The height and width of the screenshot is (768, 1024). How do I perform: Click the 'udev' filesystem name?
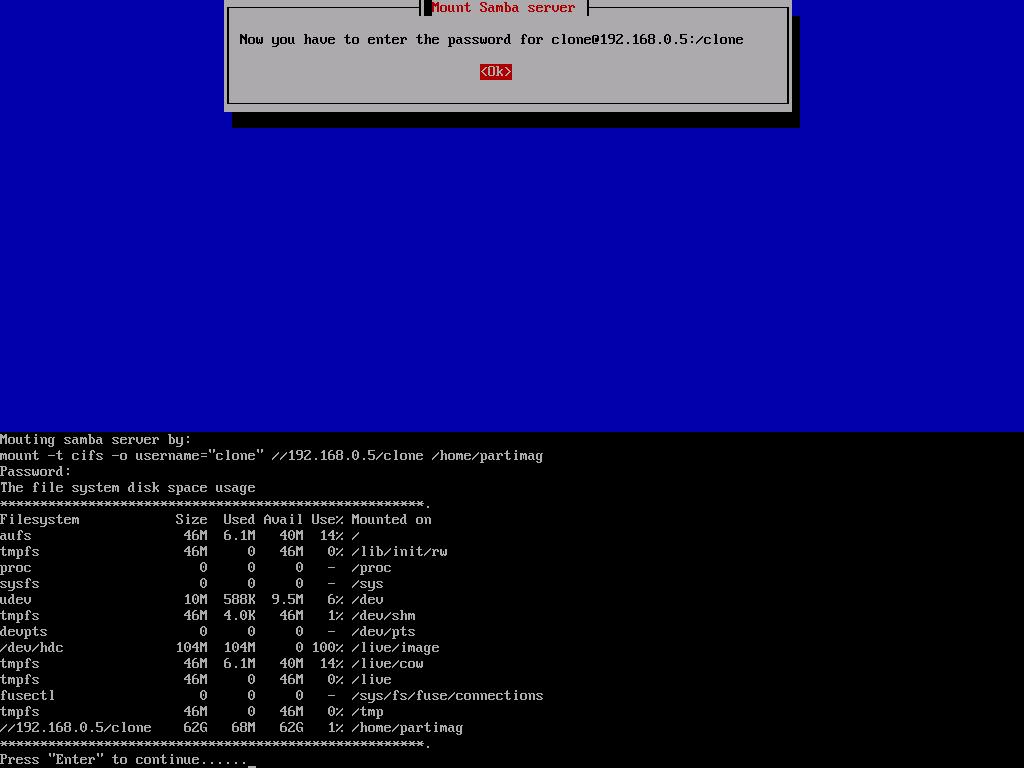[x=16, y=600]
